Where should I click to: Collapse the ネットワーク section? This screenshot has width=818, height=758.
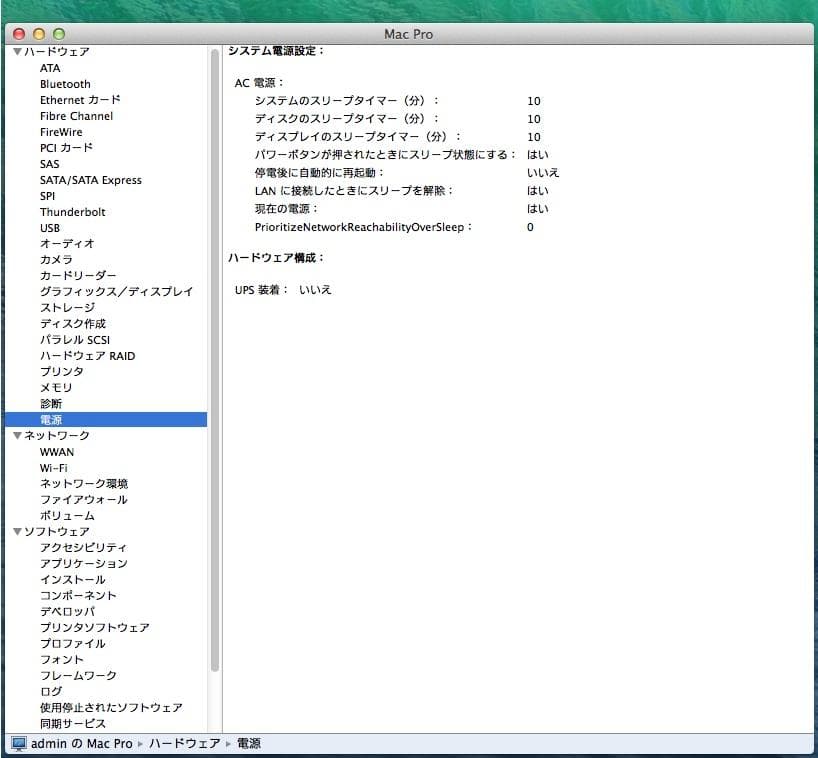click(15, 435)
